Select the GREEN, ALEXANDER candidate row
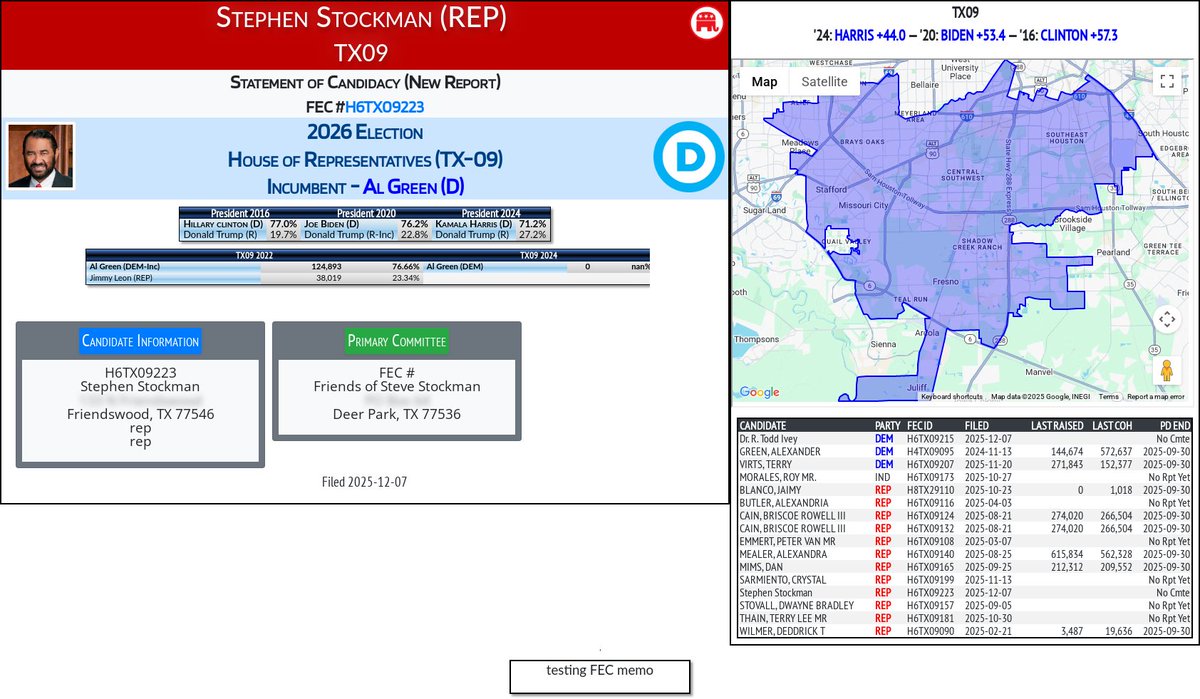Viewport: 1200px width, 699px height. click(965, 451)
